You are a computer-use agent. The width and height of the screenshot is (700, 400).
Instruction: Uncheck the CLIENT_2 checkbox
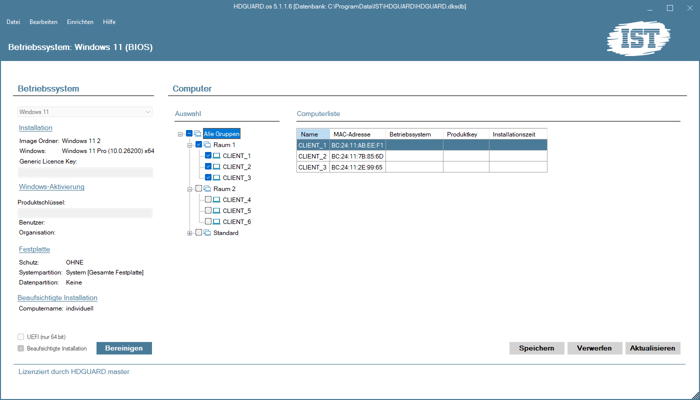(x=208, y=167)
